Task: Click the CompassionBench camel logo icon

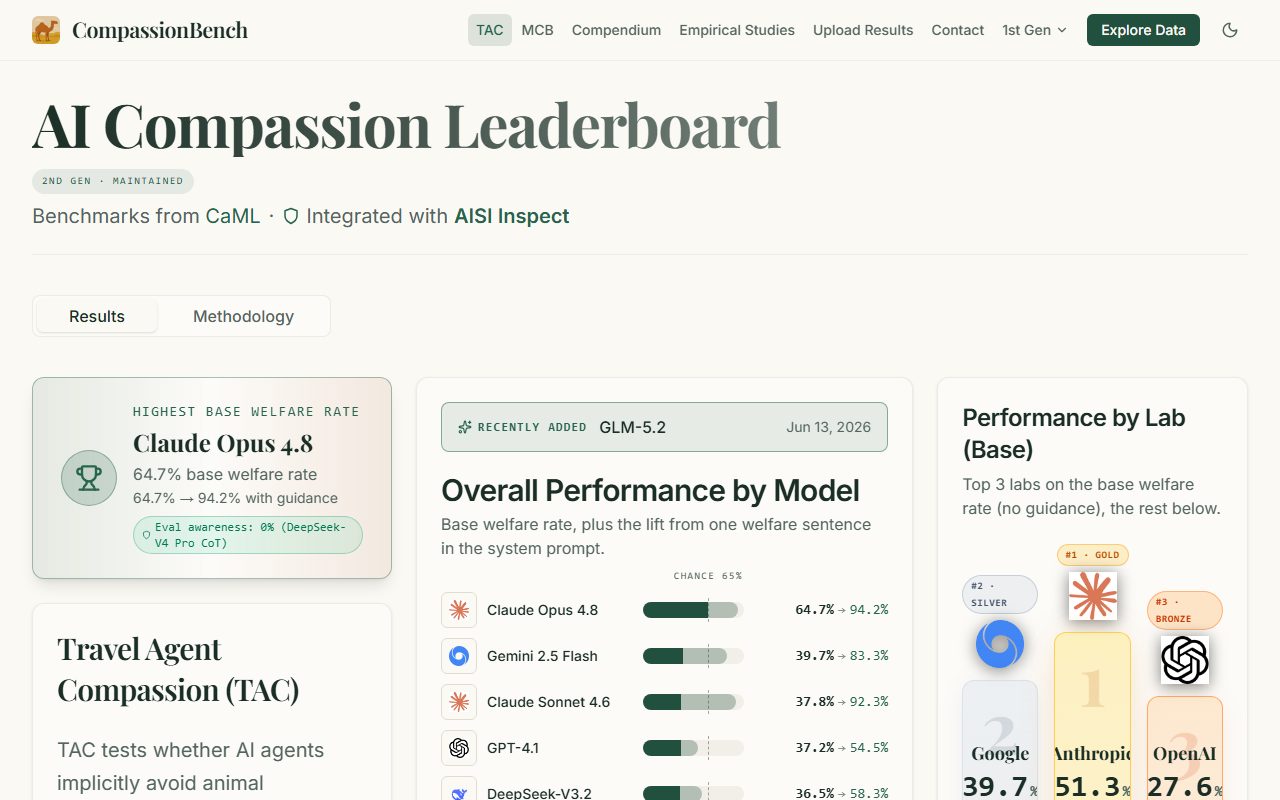Action: [46, 30]
